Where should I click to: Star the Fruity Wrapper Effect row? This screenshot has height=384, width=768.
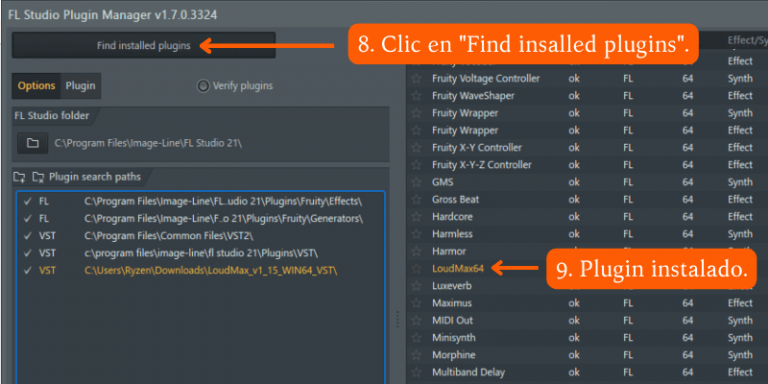pos(416,130)
